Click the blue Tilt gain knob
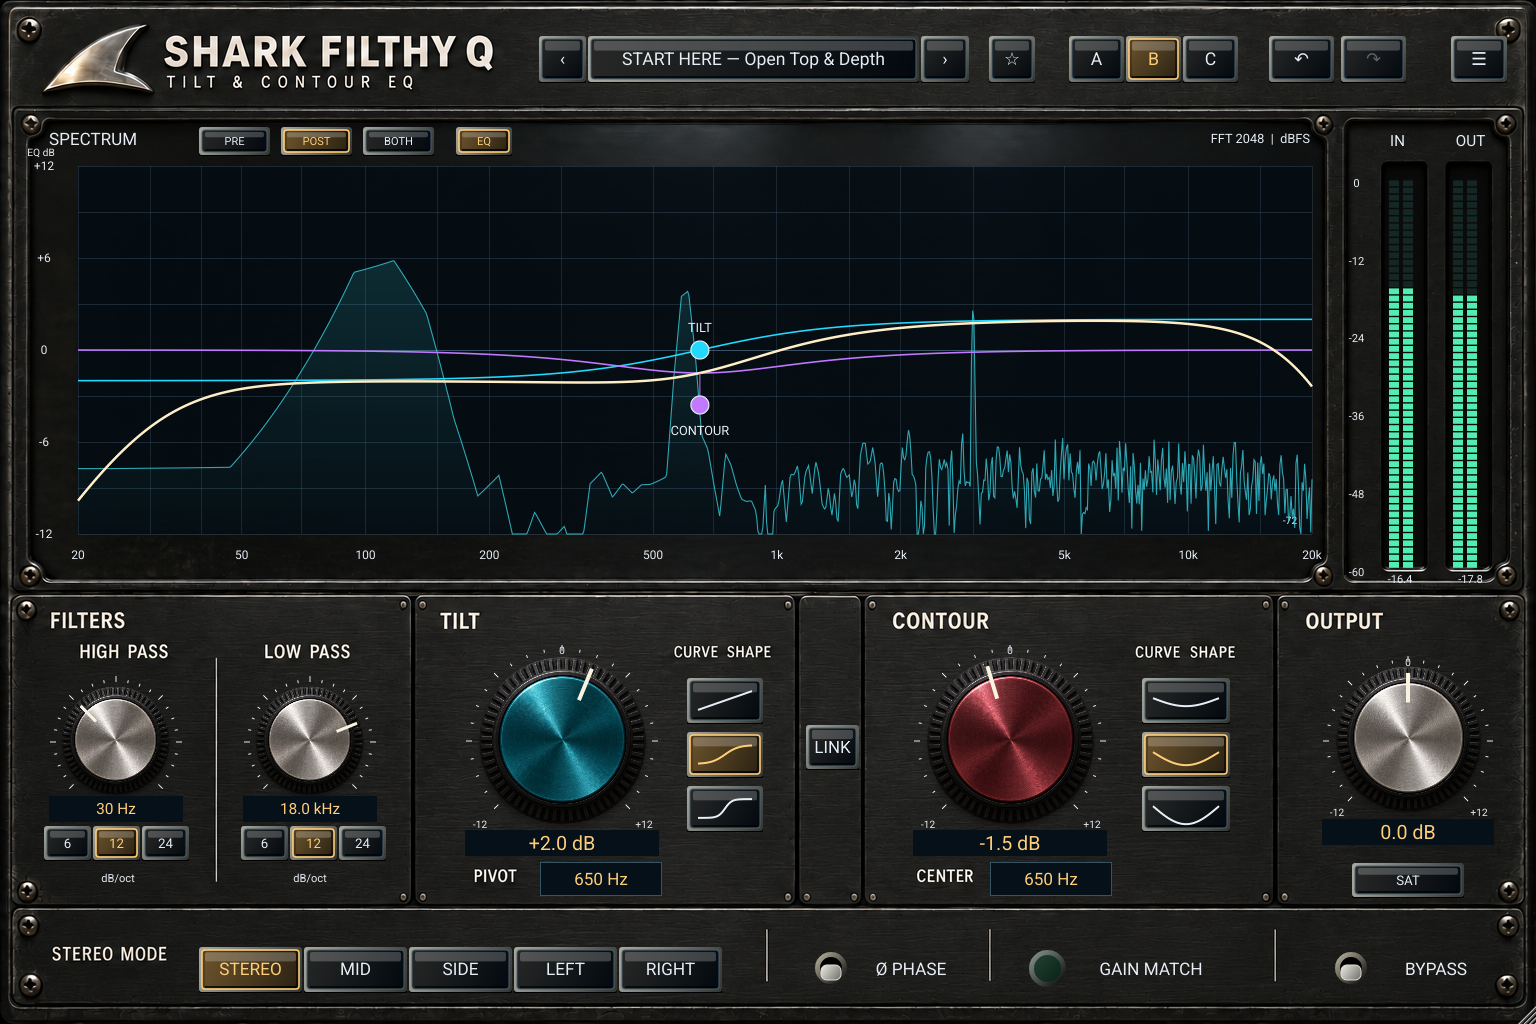This screenshot has width=1536, height=1024. (562, 741)
